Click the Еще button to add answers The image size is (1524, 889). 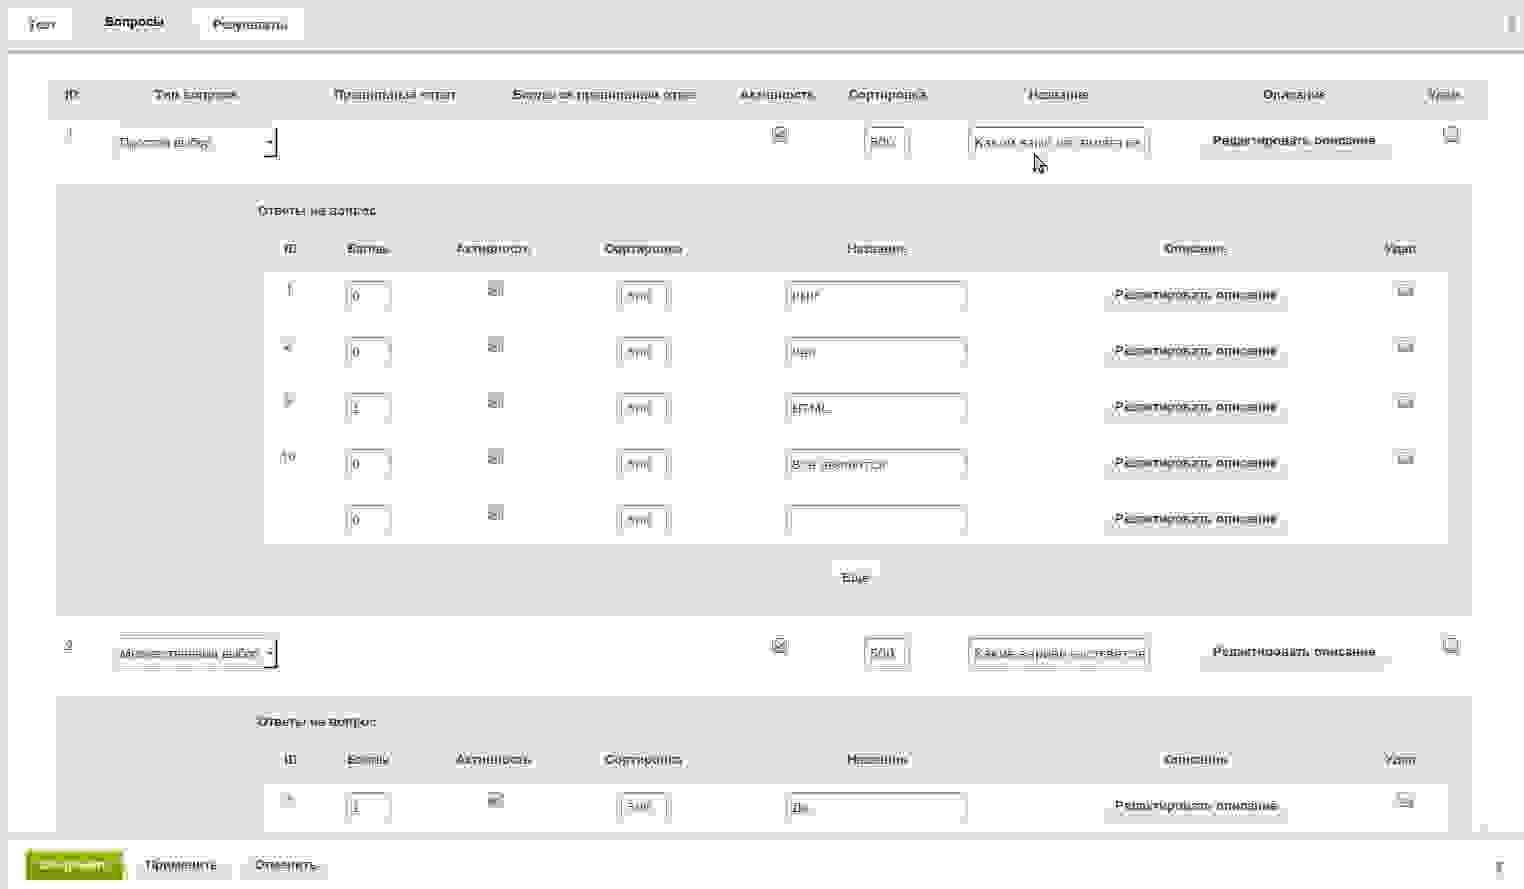coord(856,577)
